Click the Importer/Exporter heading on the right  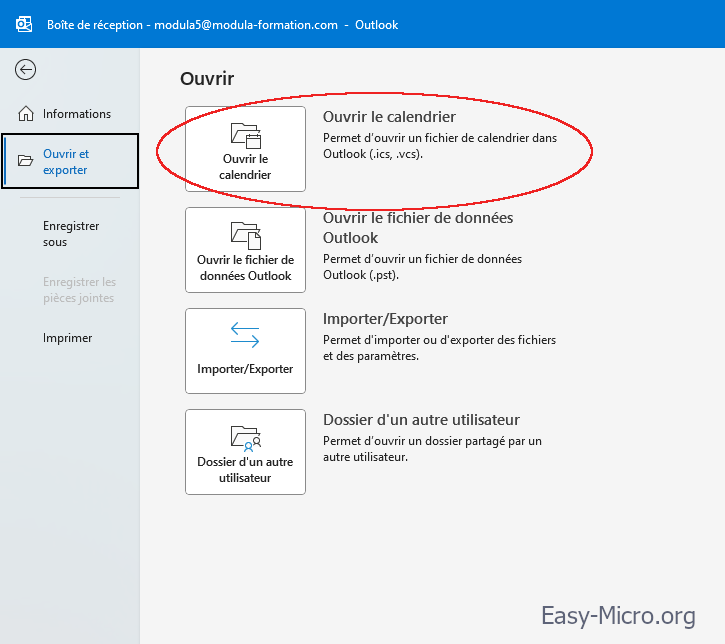[x=385, y=319]
